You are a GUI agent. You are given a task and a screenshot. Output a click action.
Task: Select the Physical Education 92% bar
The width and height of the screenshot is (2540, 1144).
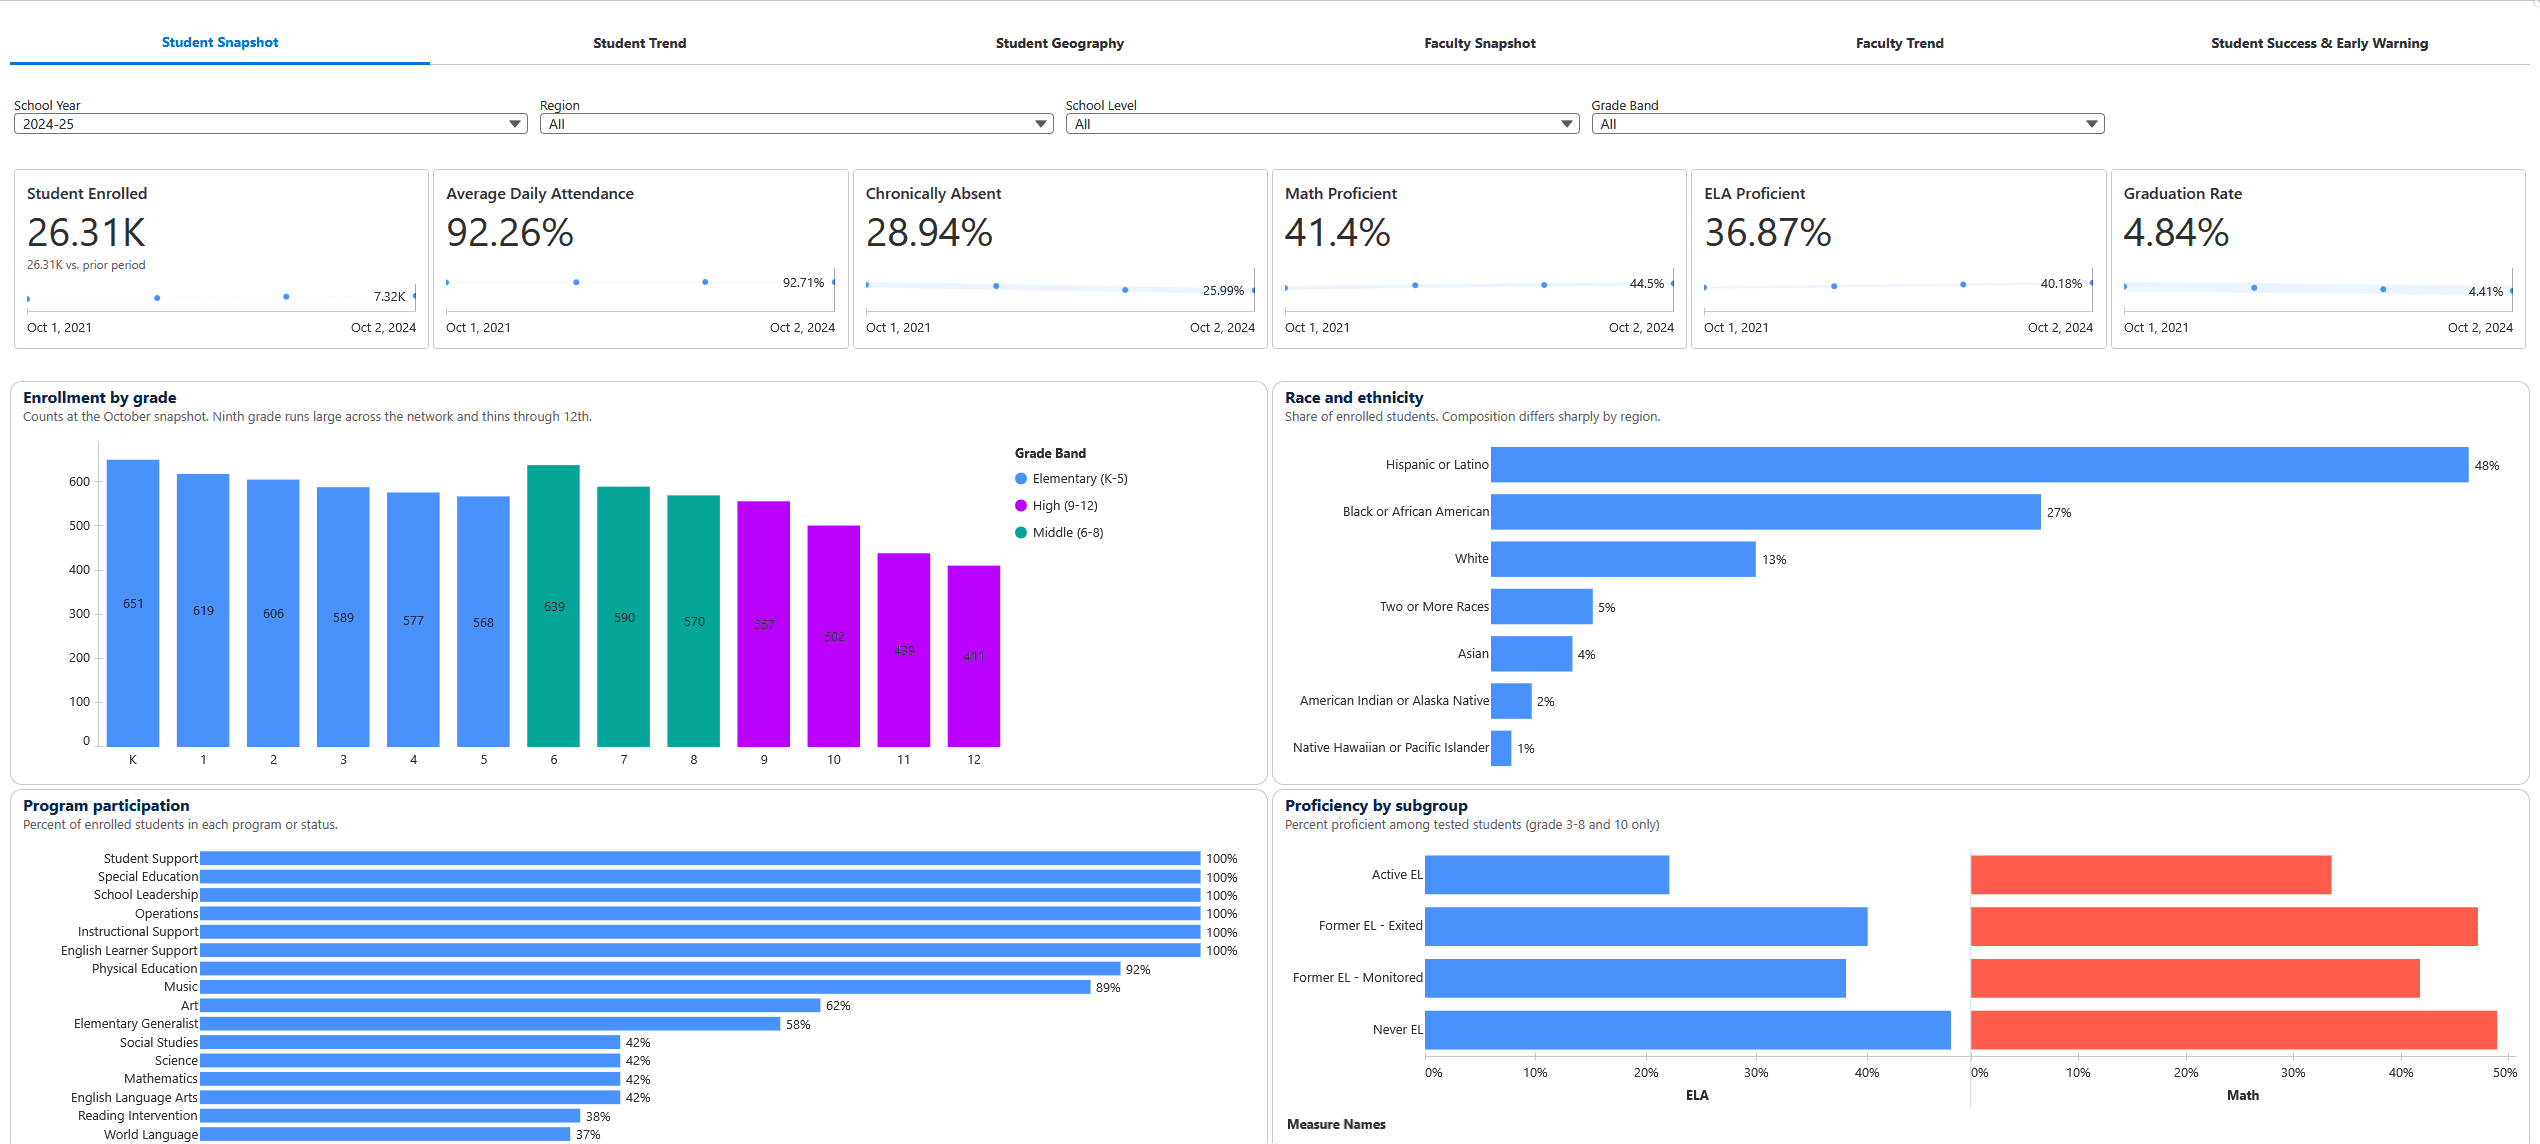tap(660, 969)
